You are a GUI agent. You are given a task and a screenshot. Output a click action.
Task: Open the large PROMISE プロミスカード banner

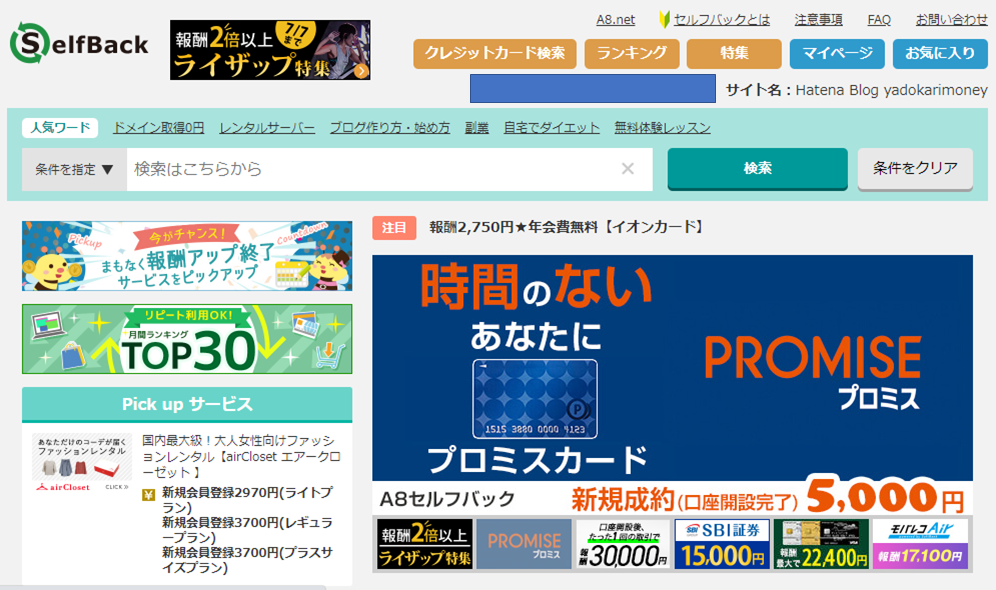672,386
